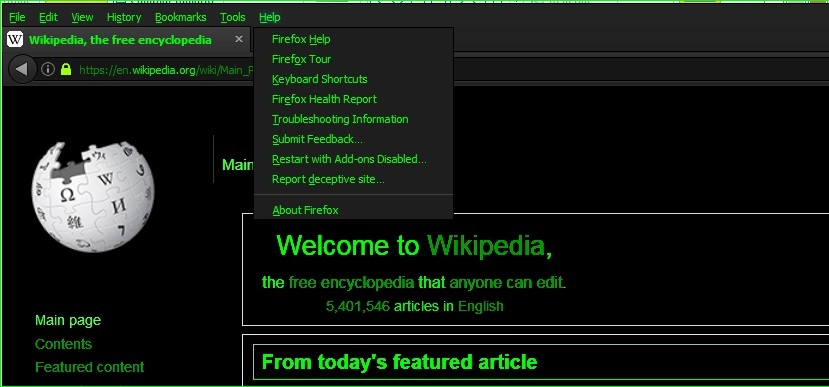Click the green secure padlock icon

click(x=66, y=69)
